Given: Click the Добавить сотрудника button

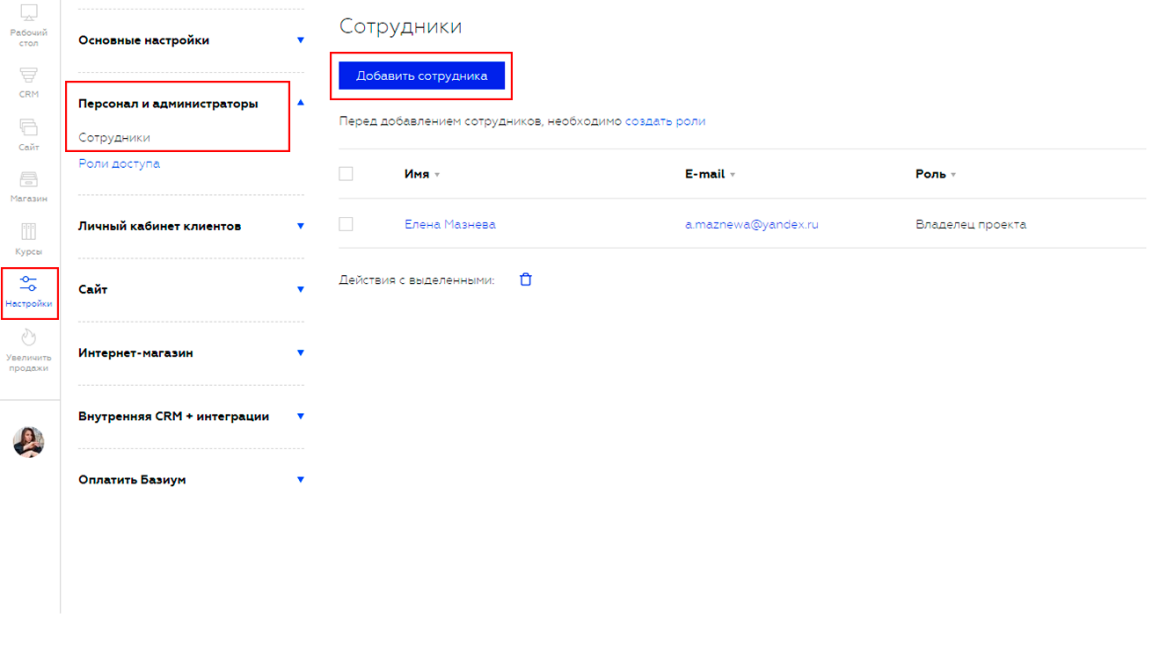Looking at the screenshot, I should 422,75.
